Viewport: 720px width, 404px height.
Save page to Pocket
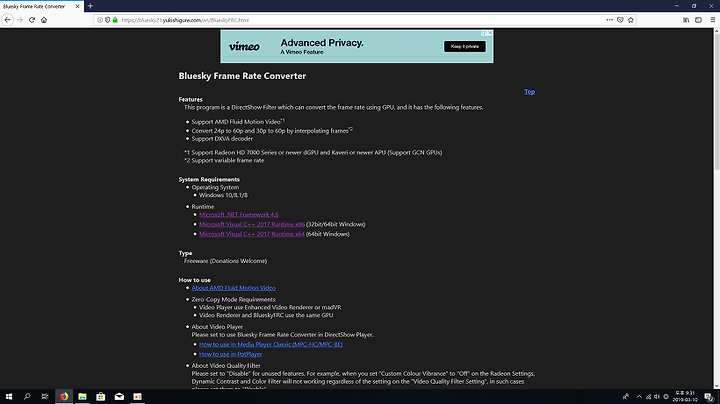620,20
